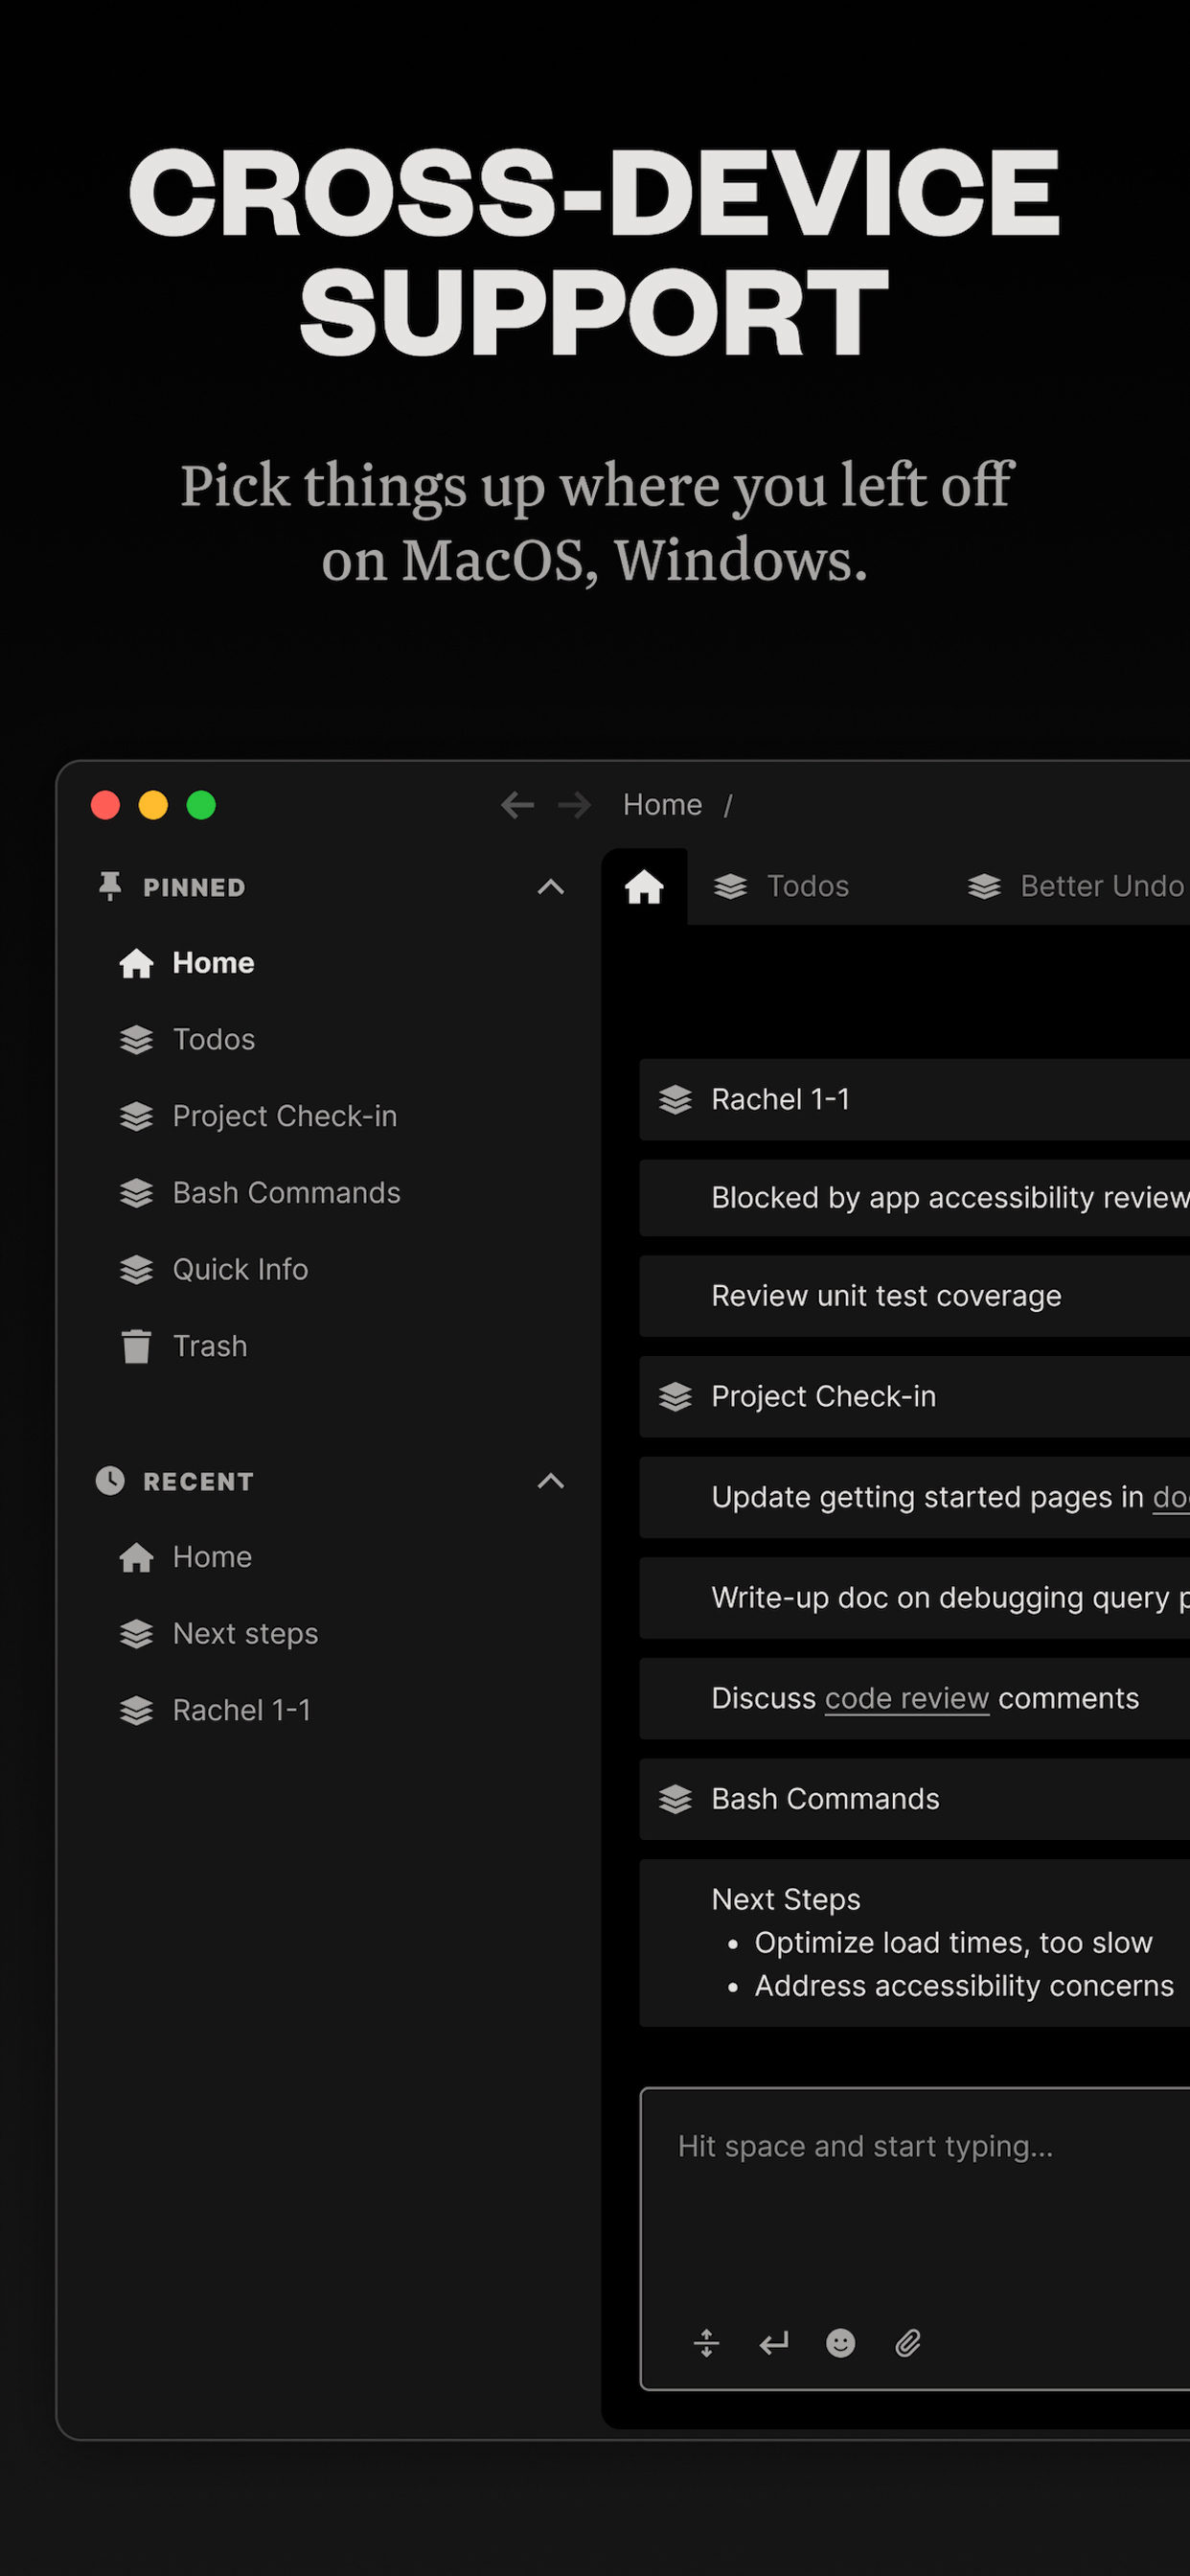
Task: Select Review unit test coverage note
Action: (x=914, y=1296)
